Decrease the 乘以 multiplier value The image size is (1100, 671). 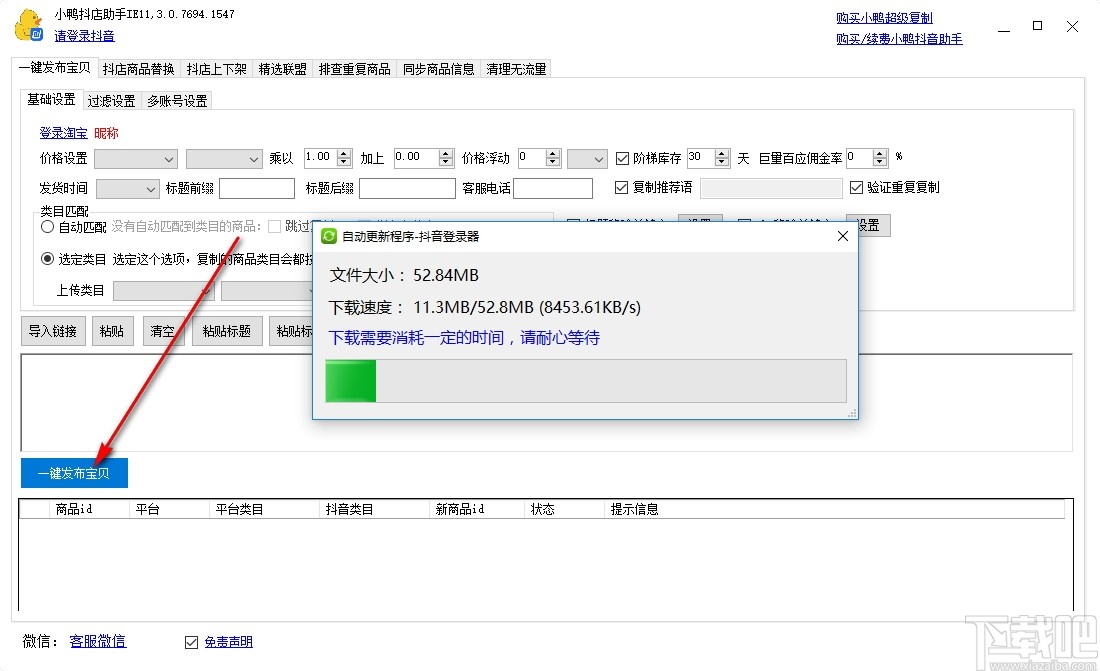[x=344, y=162]
